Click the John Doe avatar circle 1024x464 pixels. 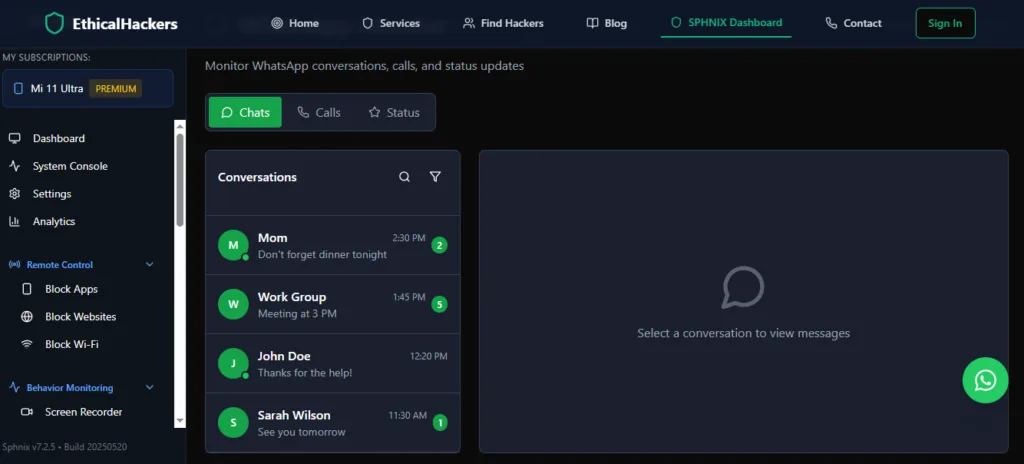click(x=233, y=363)
